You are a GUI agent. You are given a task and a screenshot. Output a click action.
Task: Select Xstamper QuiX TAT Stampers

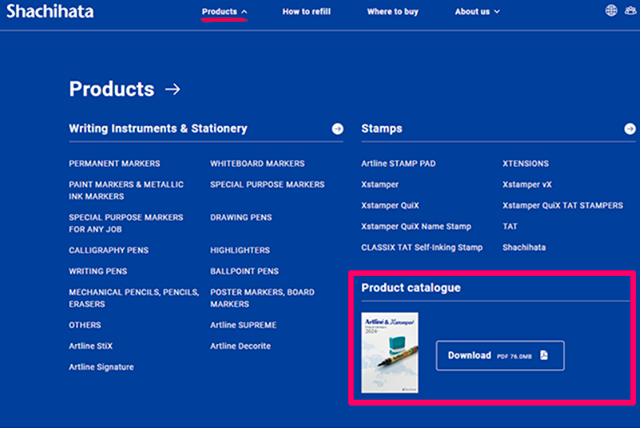tap(563, 205)
